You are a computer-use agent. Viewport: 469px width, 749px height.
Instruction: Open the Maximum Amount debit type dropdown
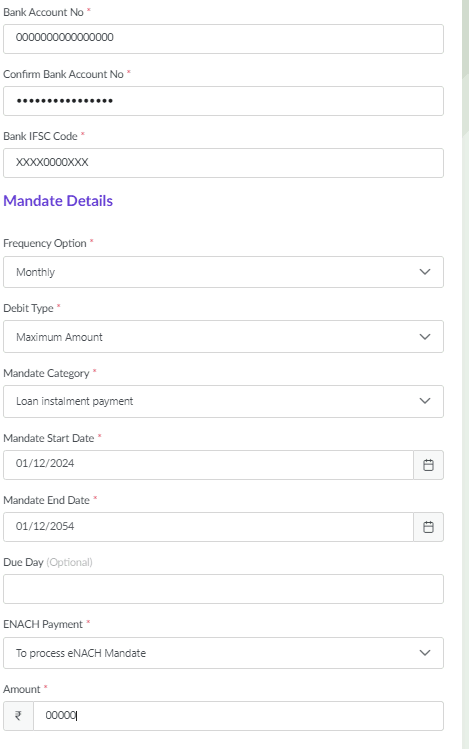point(224,337)
